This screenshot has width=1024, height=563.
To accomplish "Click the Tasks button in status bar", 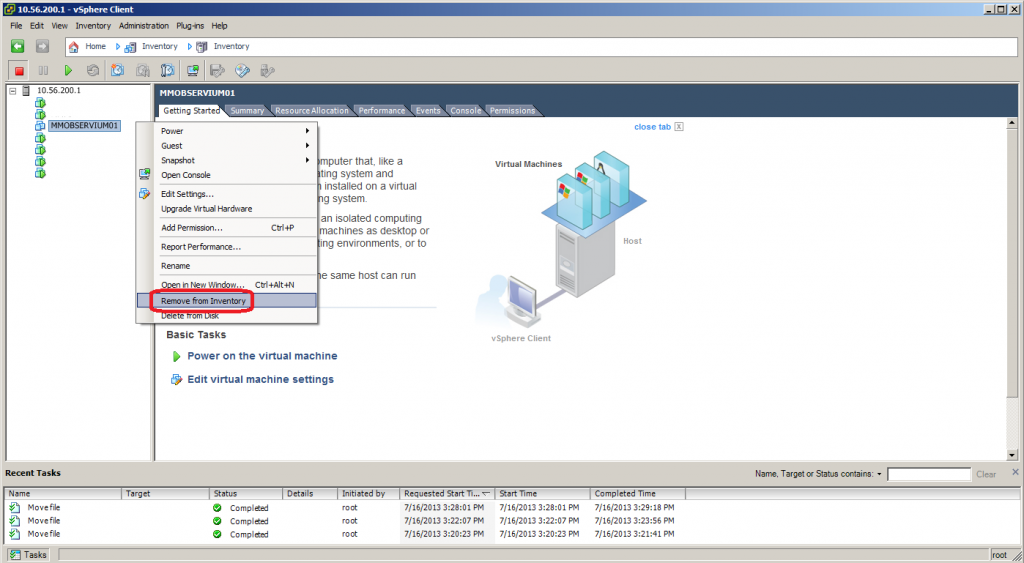I will pos(29,555).
